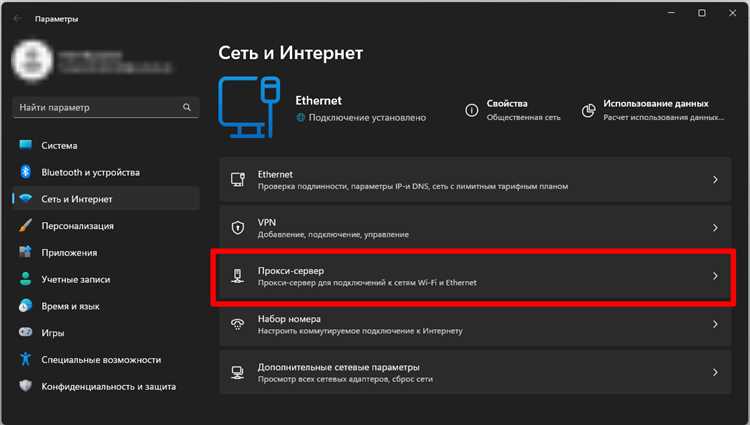750x425 pixels.
Task: Minimize the Параметры window
Action: (672, 13)
